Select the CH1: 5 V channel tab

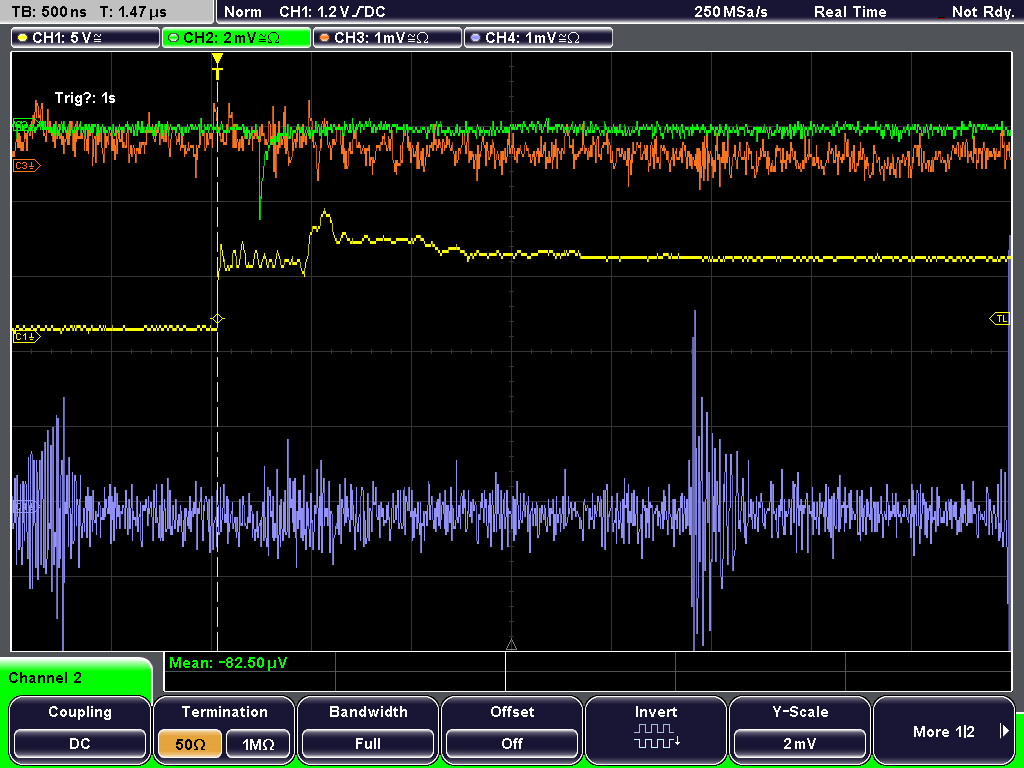tap(86, 38)
